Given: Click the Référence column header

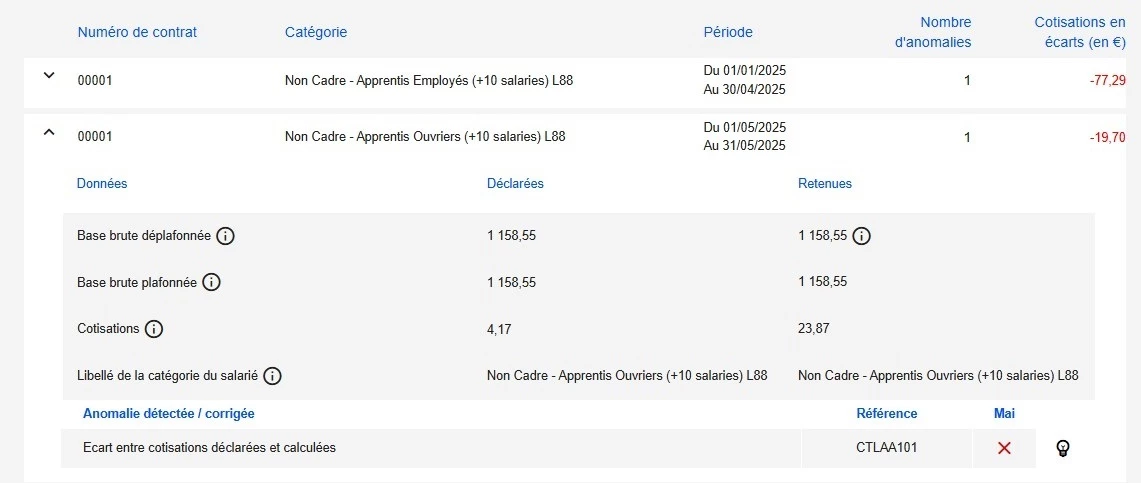Looking at the screenshot, I should (x=887, y=413).
